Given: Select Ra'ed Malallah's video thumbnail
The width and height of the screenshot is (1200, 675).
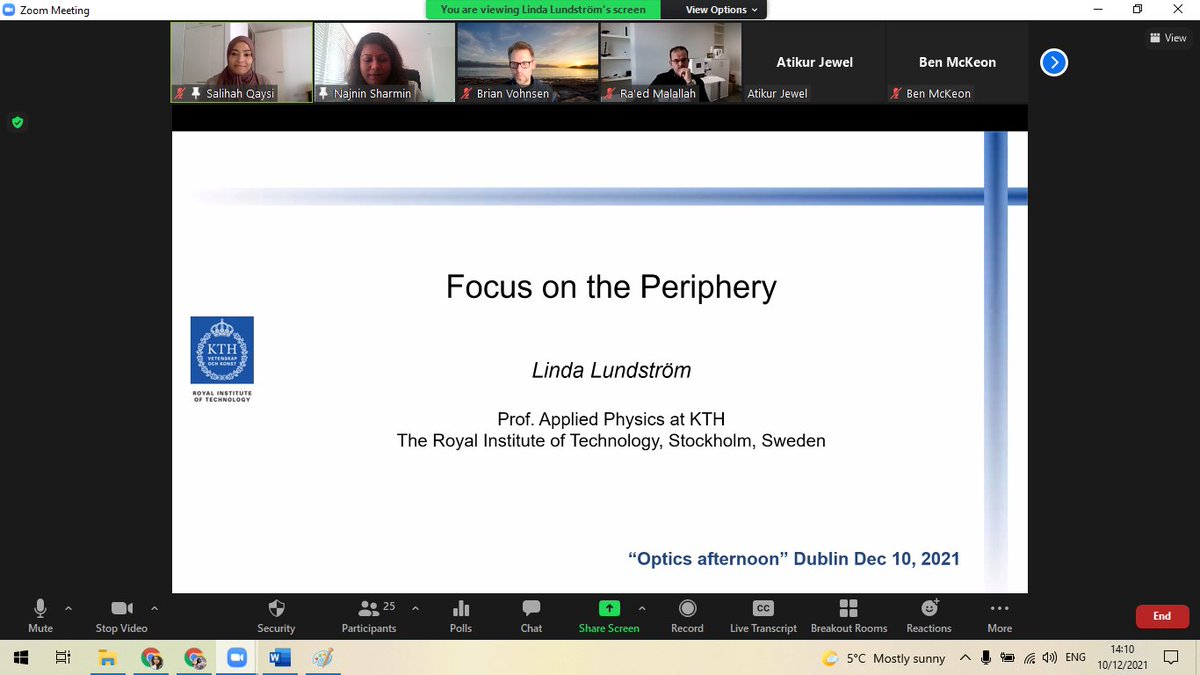Looking at the screenshot, I should coord(670,62).
